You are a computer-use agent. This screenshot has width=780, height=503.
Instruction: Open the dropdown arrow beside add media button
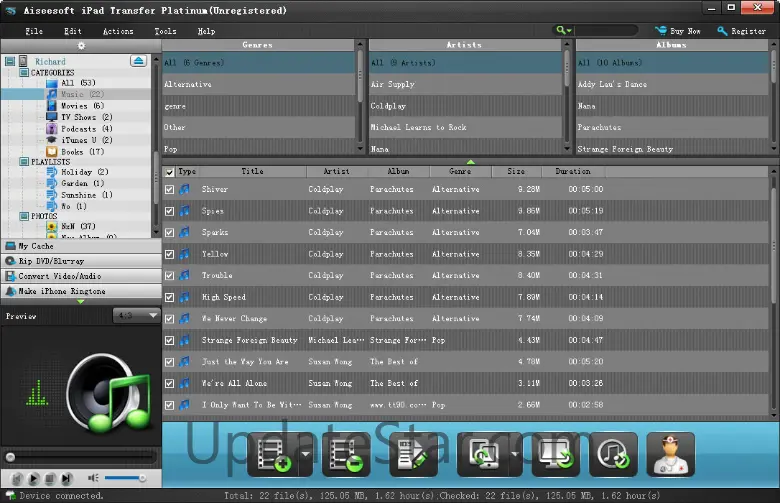(303, 456)
